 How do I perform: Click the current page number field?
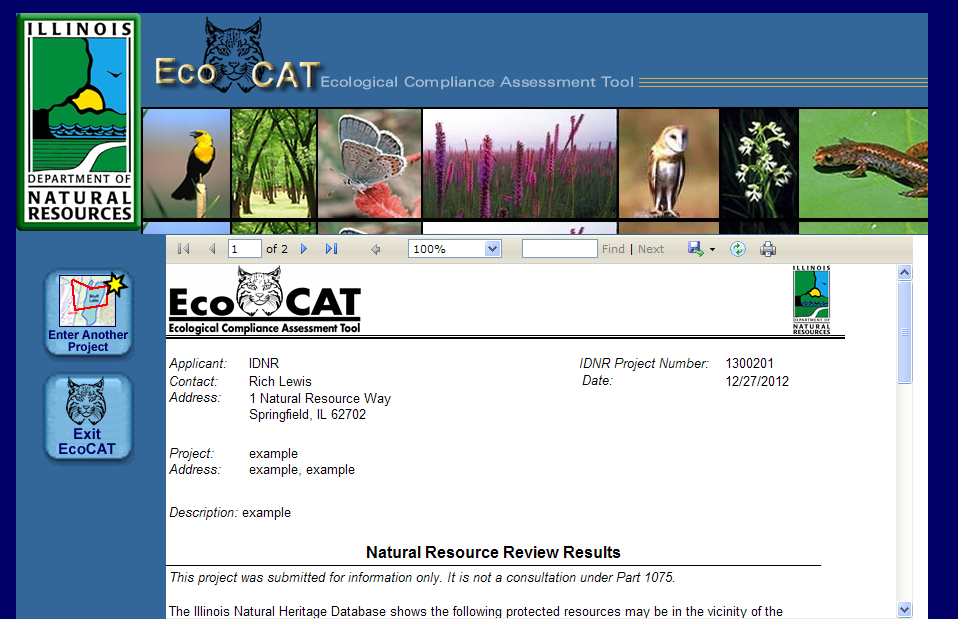[x=244, y=249]
